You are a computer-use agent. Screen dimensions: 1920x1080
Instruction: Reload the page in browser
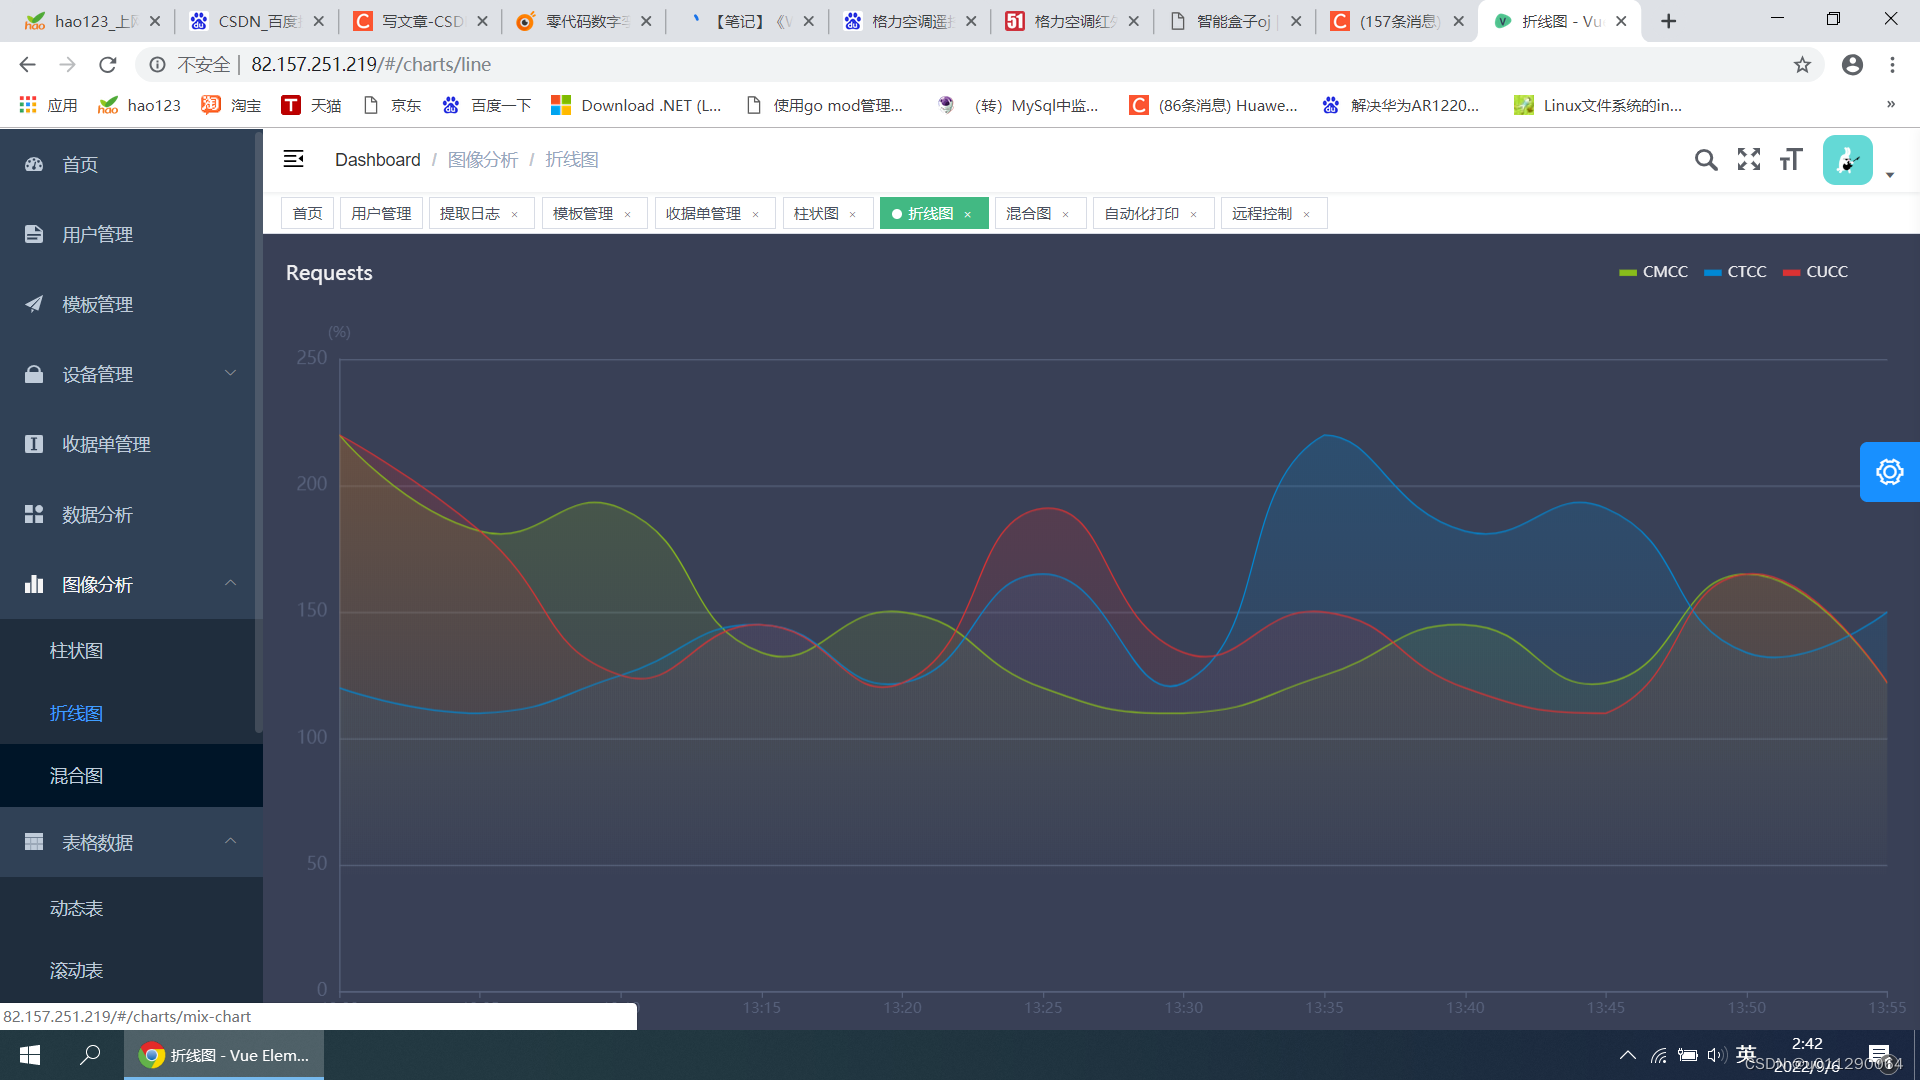coord(108,65)
